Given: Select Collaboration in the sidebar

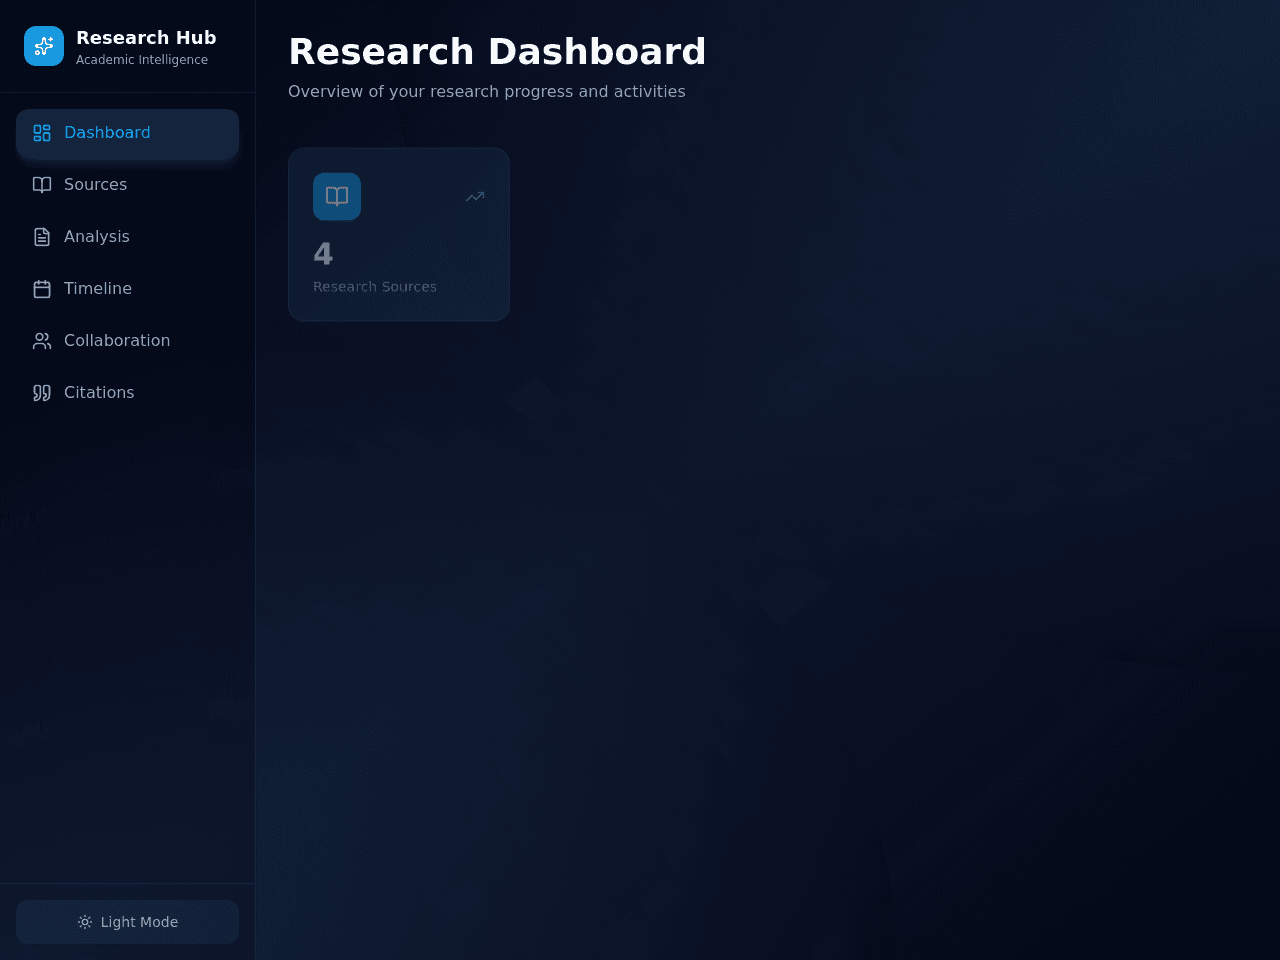Looking at the screenshot, I should (x=127, y=341).
